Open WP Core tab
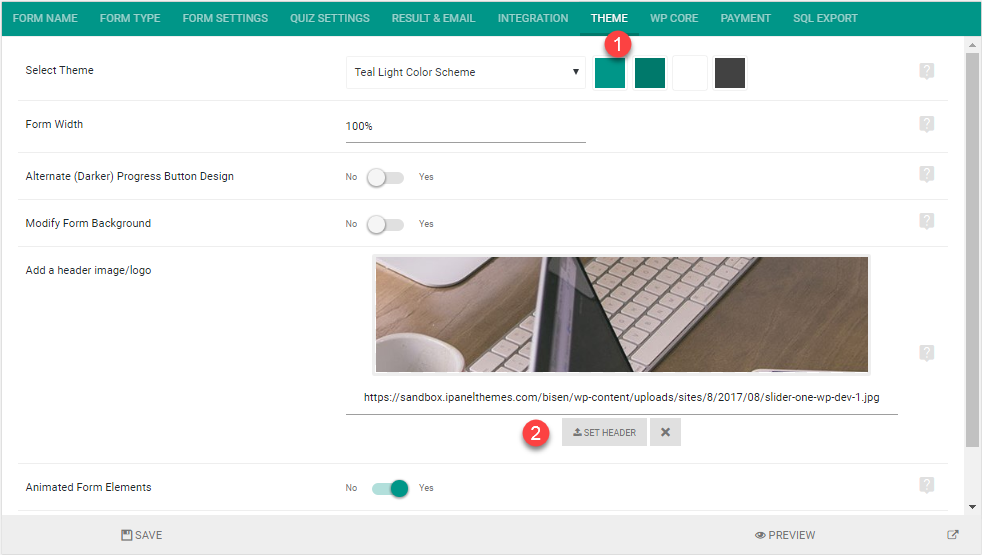 click(674, 18)
